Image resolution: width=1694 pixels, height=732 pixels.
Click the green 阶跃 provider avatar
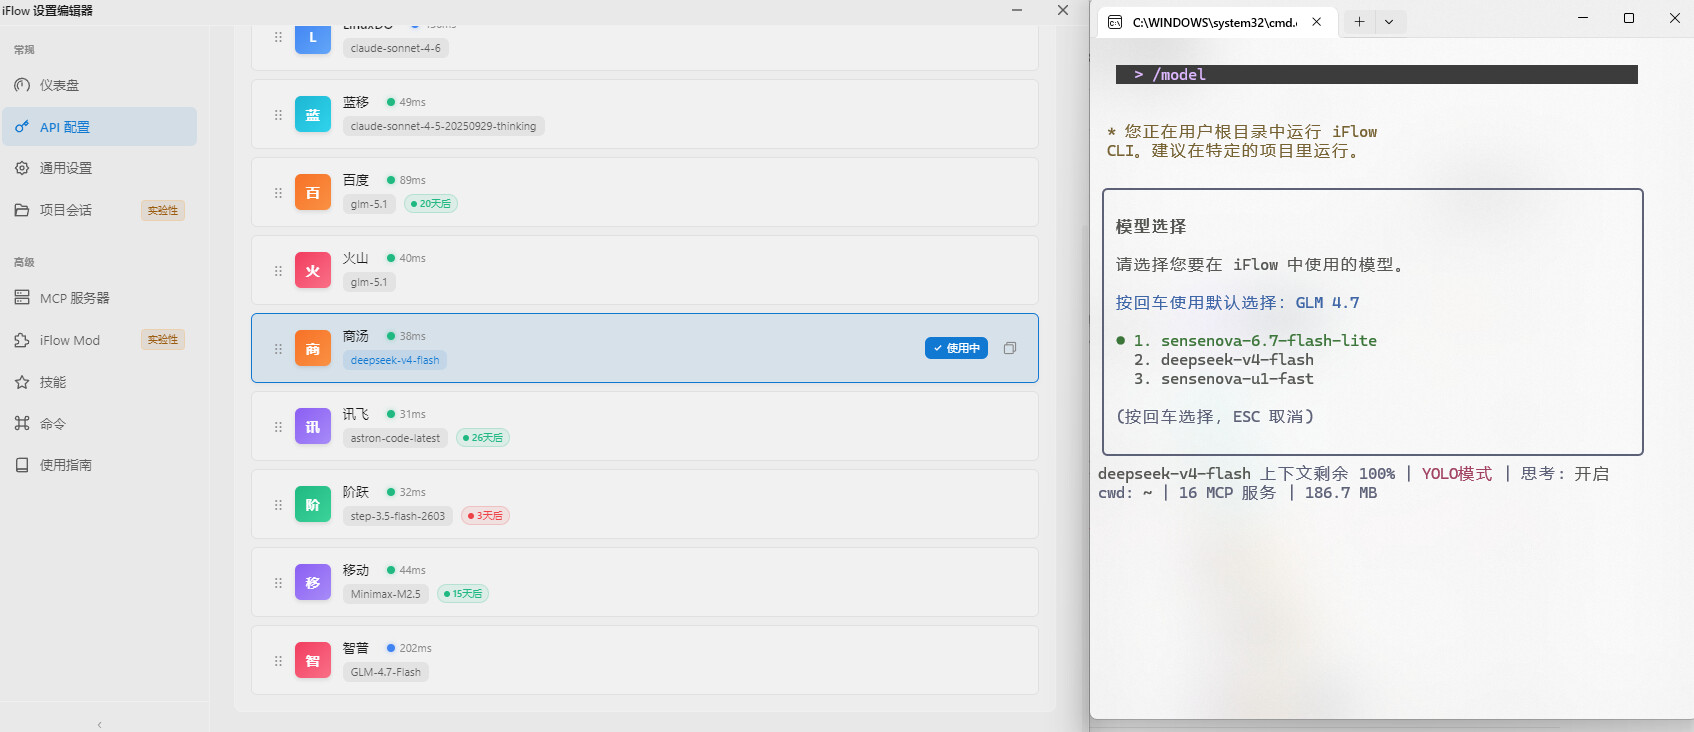point(313,505)
